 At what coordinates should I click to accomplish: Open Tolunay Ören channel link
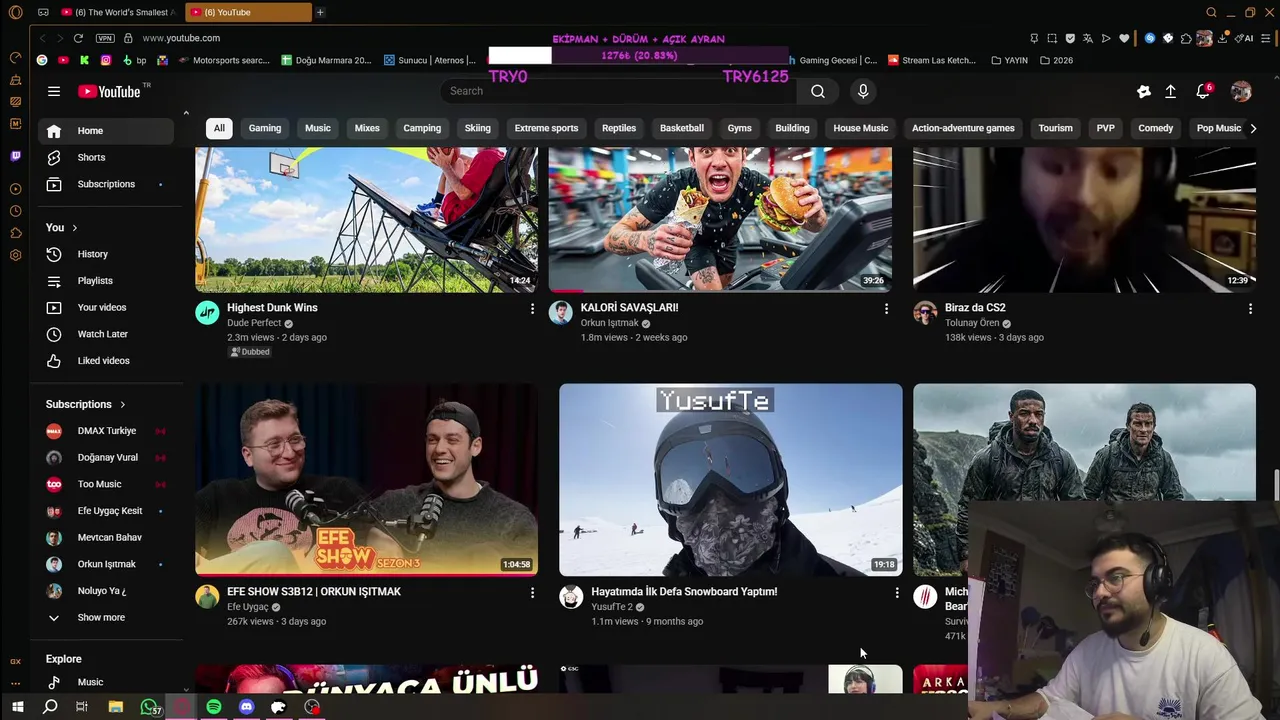click(x=972, y=324)
